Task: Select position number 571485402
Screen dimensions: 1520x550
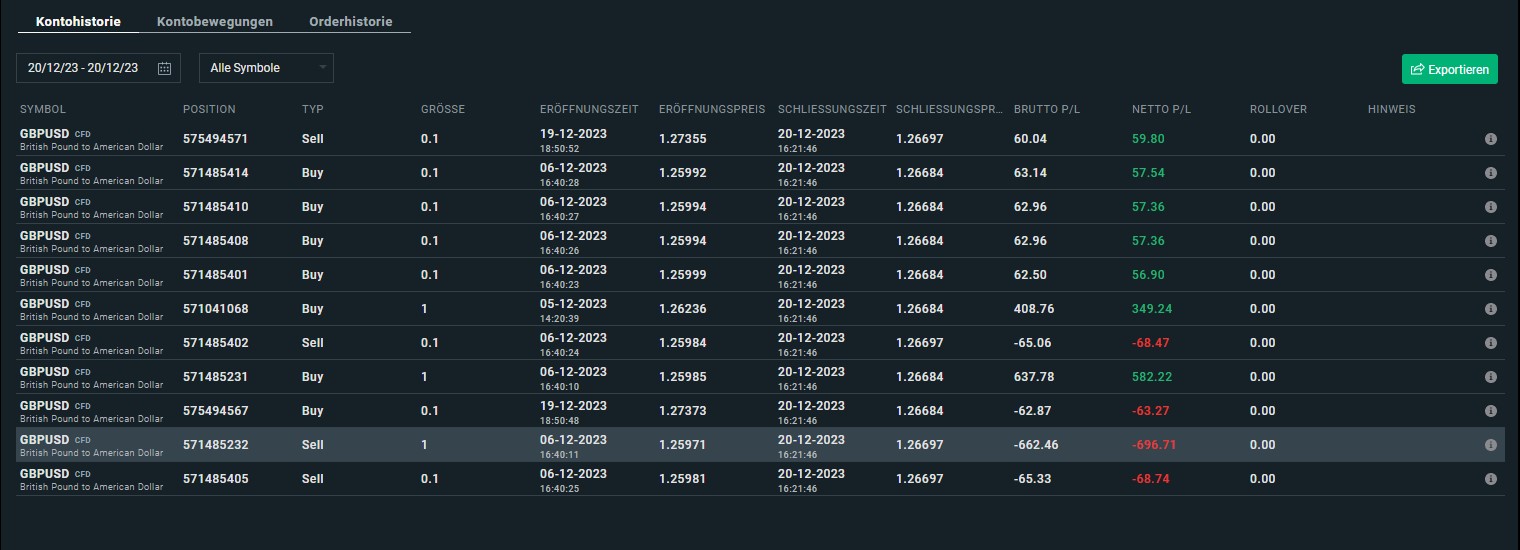Action: (x=215, y=343)
